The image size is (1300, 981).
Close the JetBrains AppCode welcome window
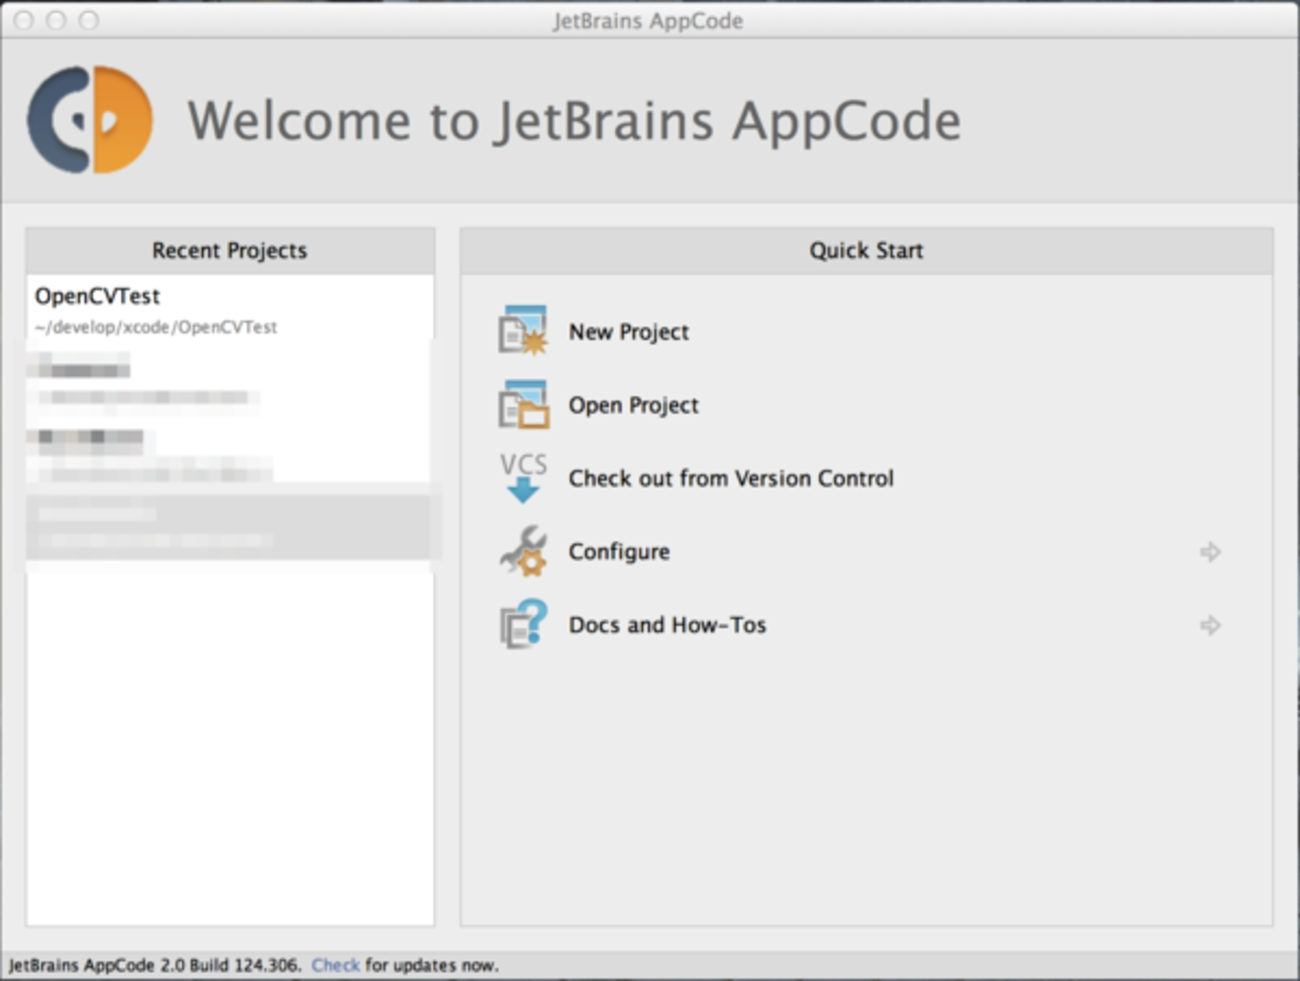(x=24, y=20)
